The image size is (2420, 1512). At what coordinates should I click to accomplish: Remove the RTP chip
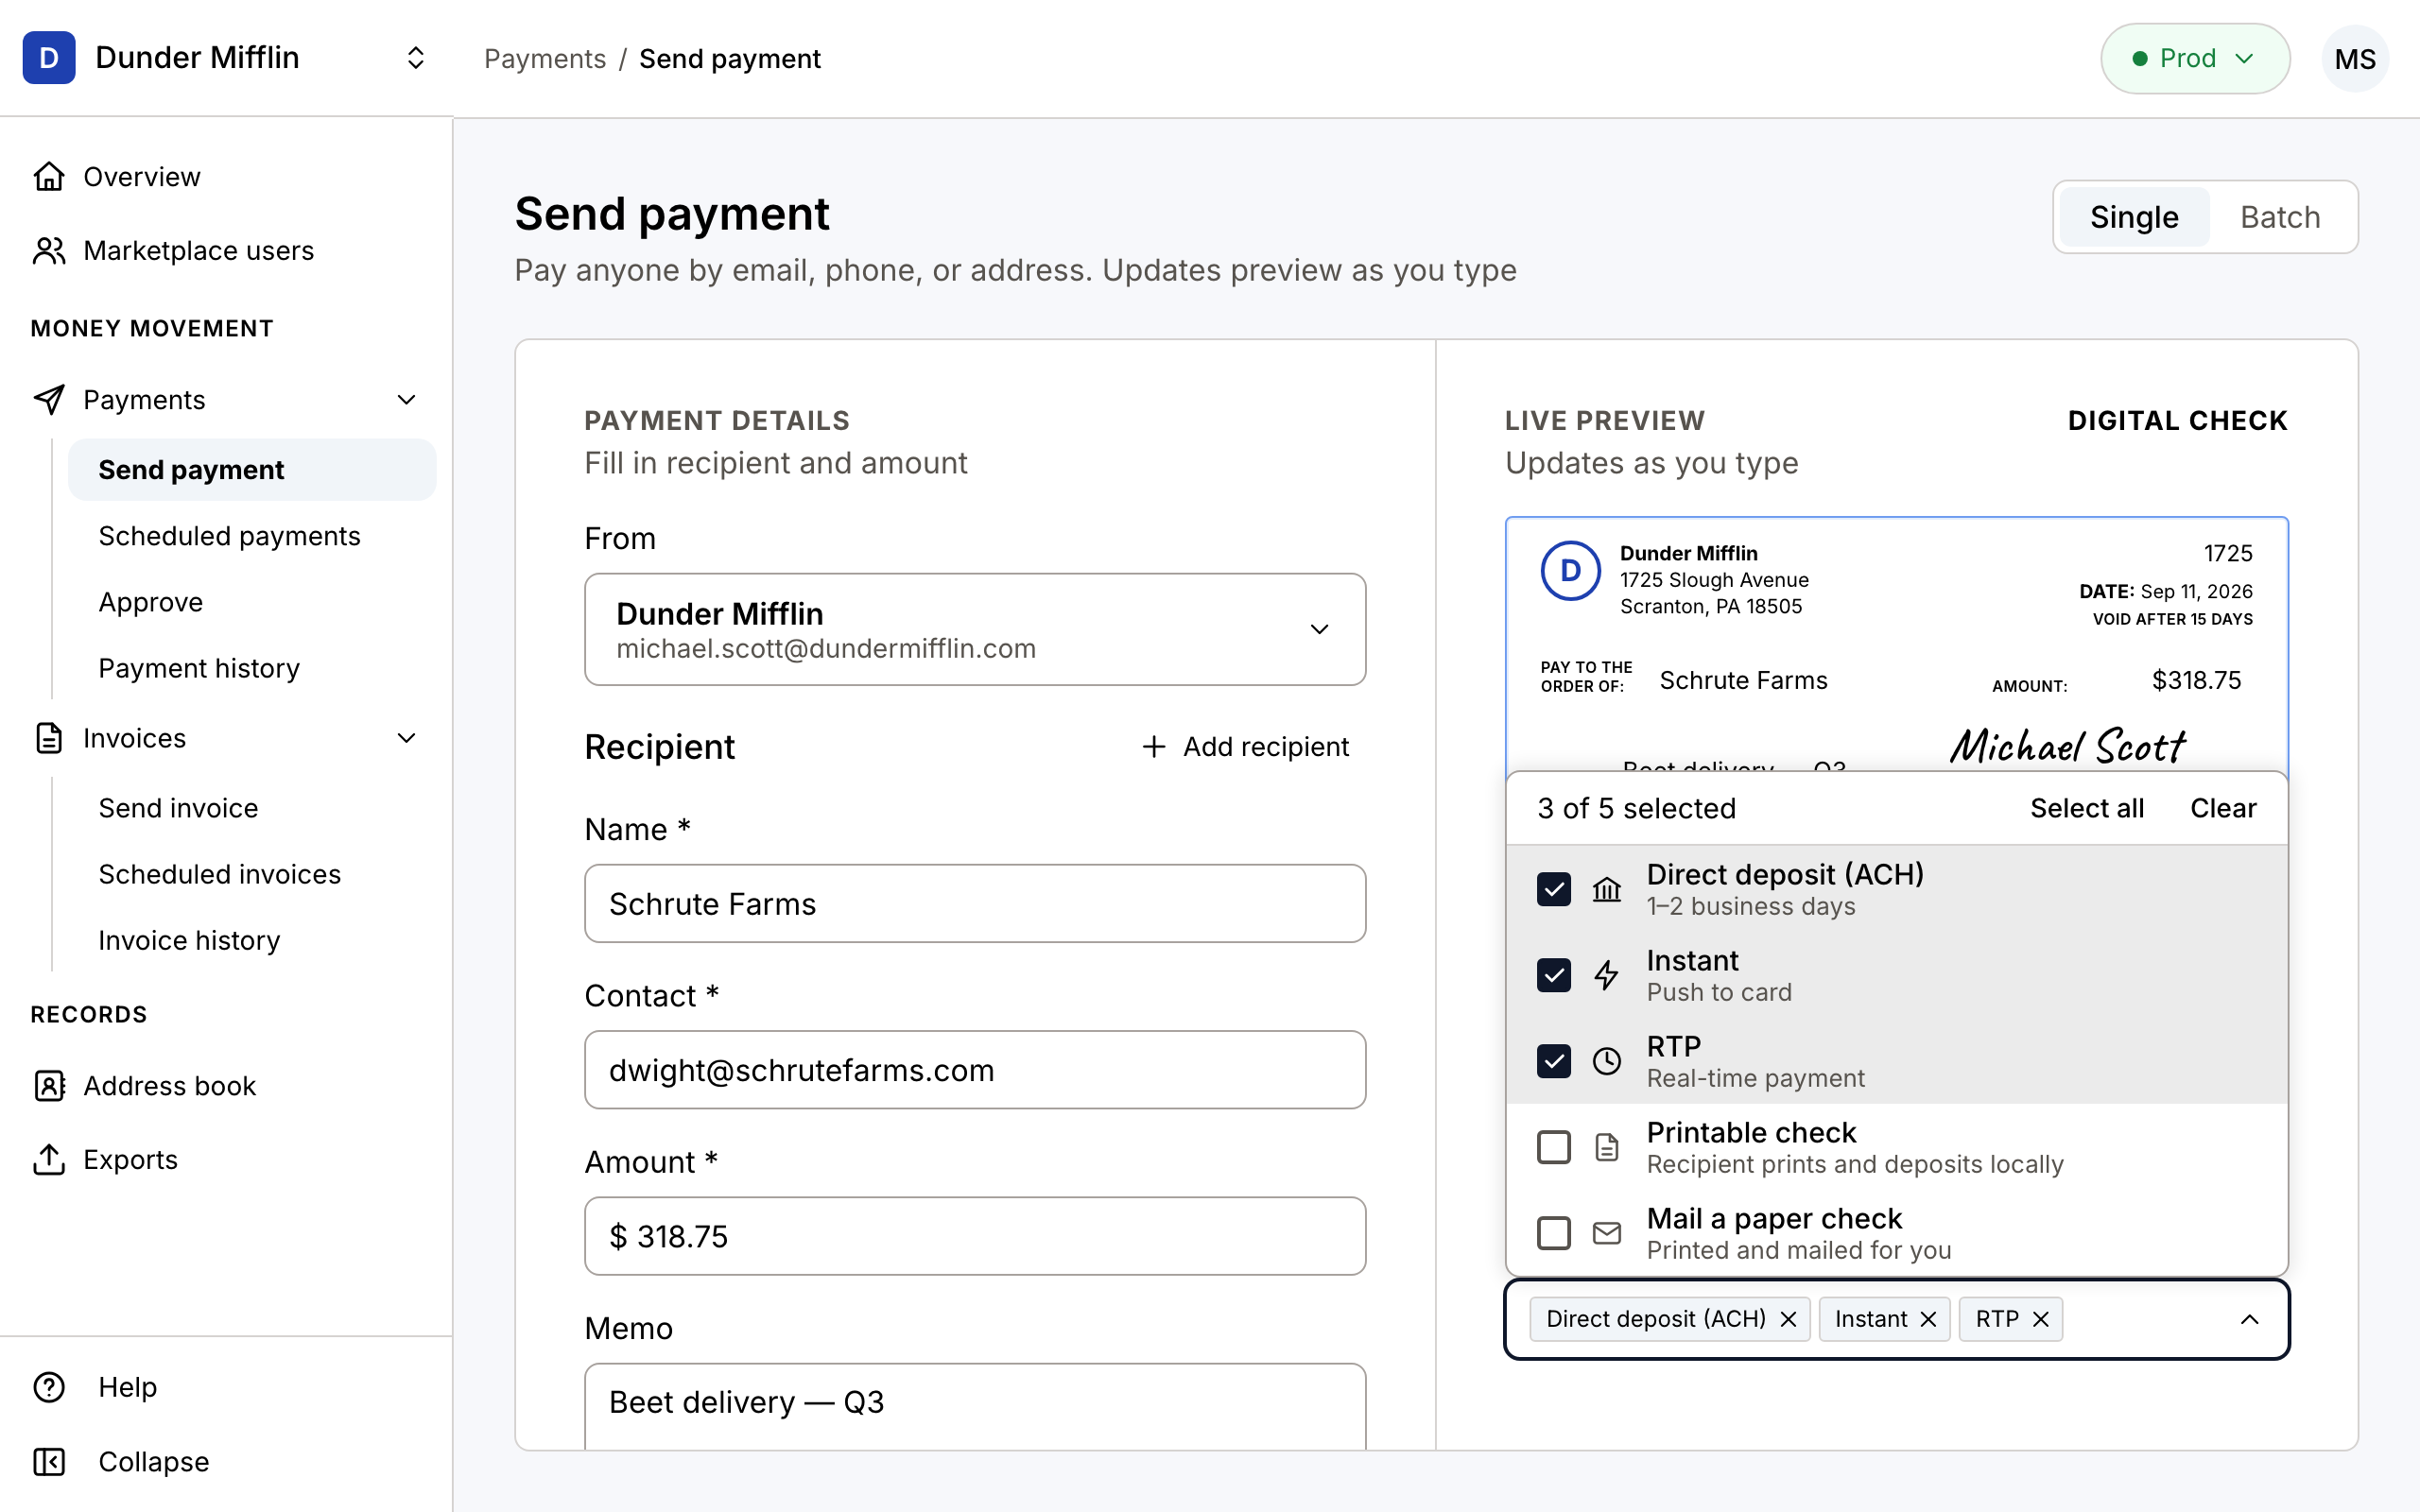coord(2041,1320)
